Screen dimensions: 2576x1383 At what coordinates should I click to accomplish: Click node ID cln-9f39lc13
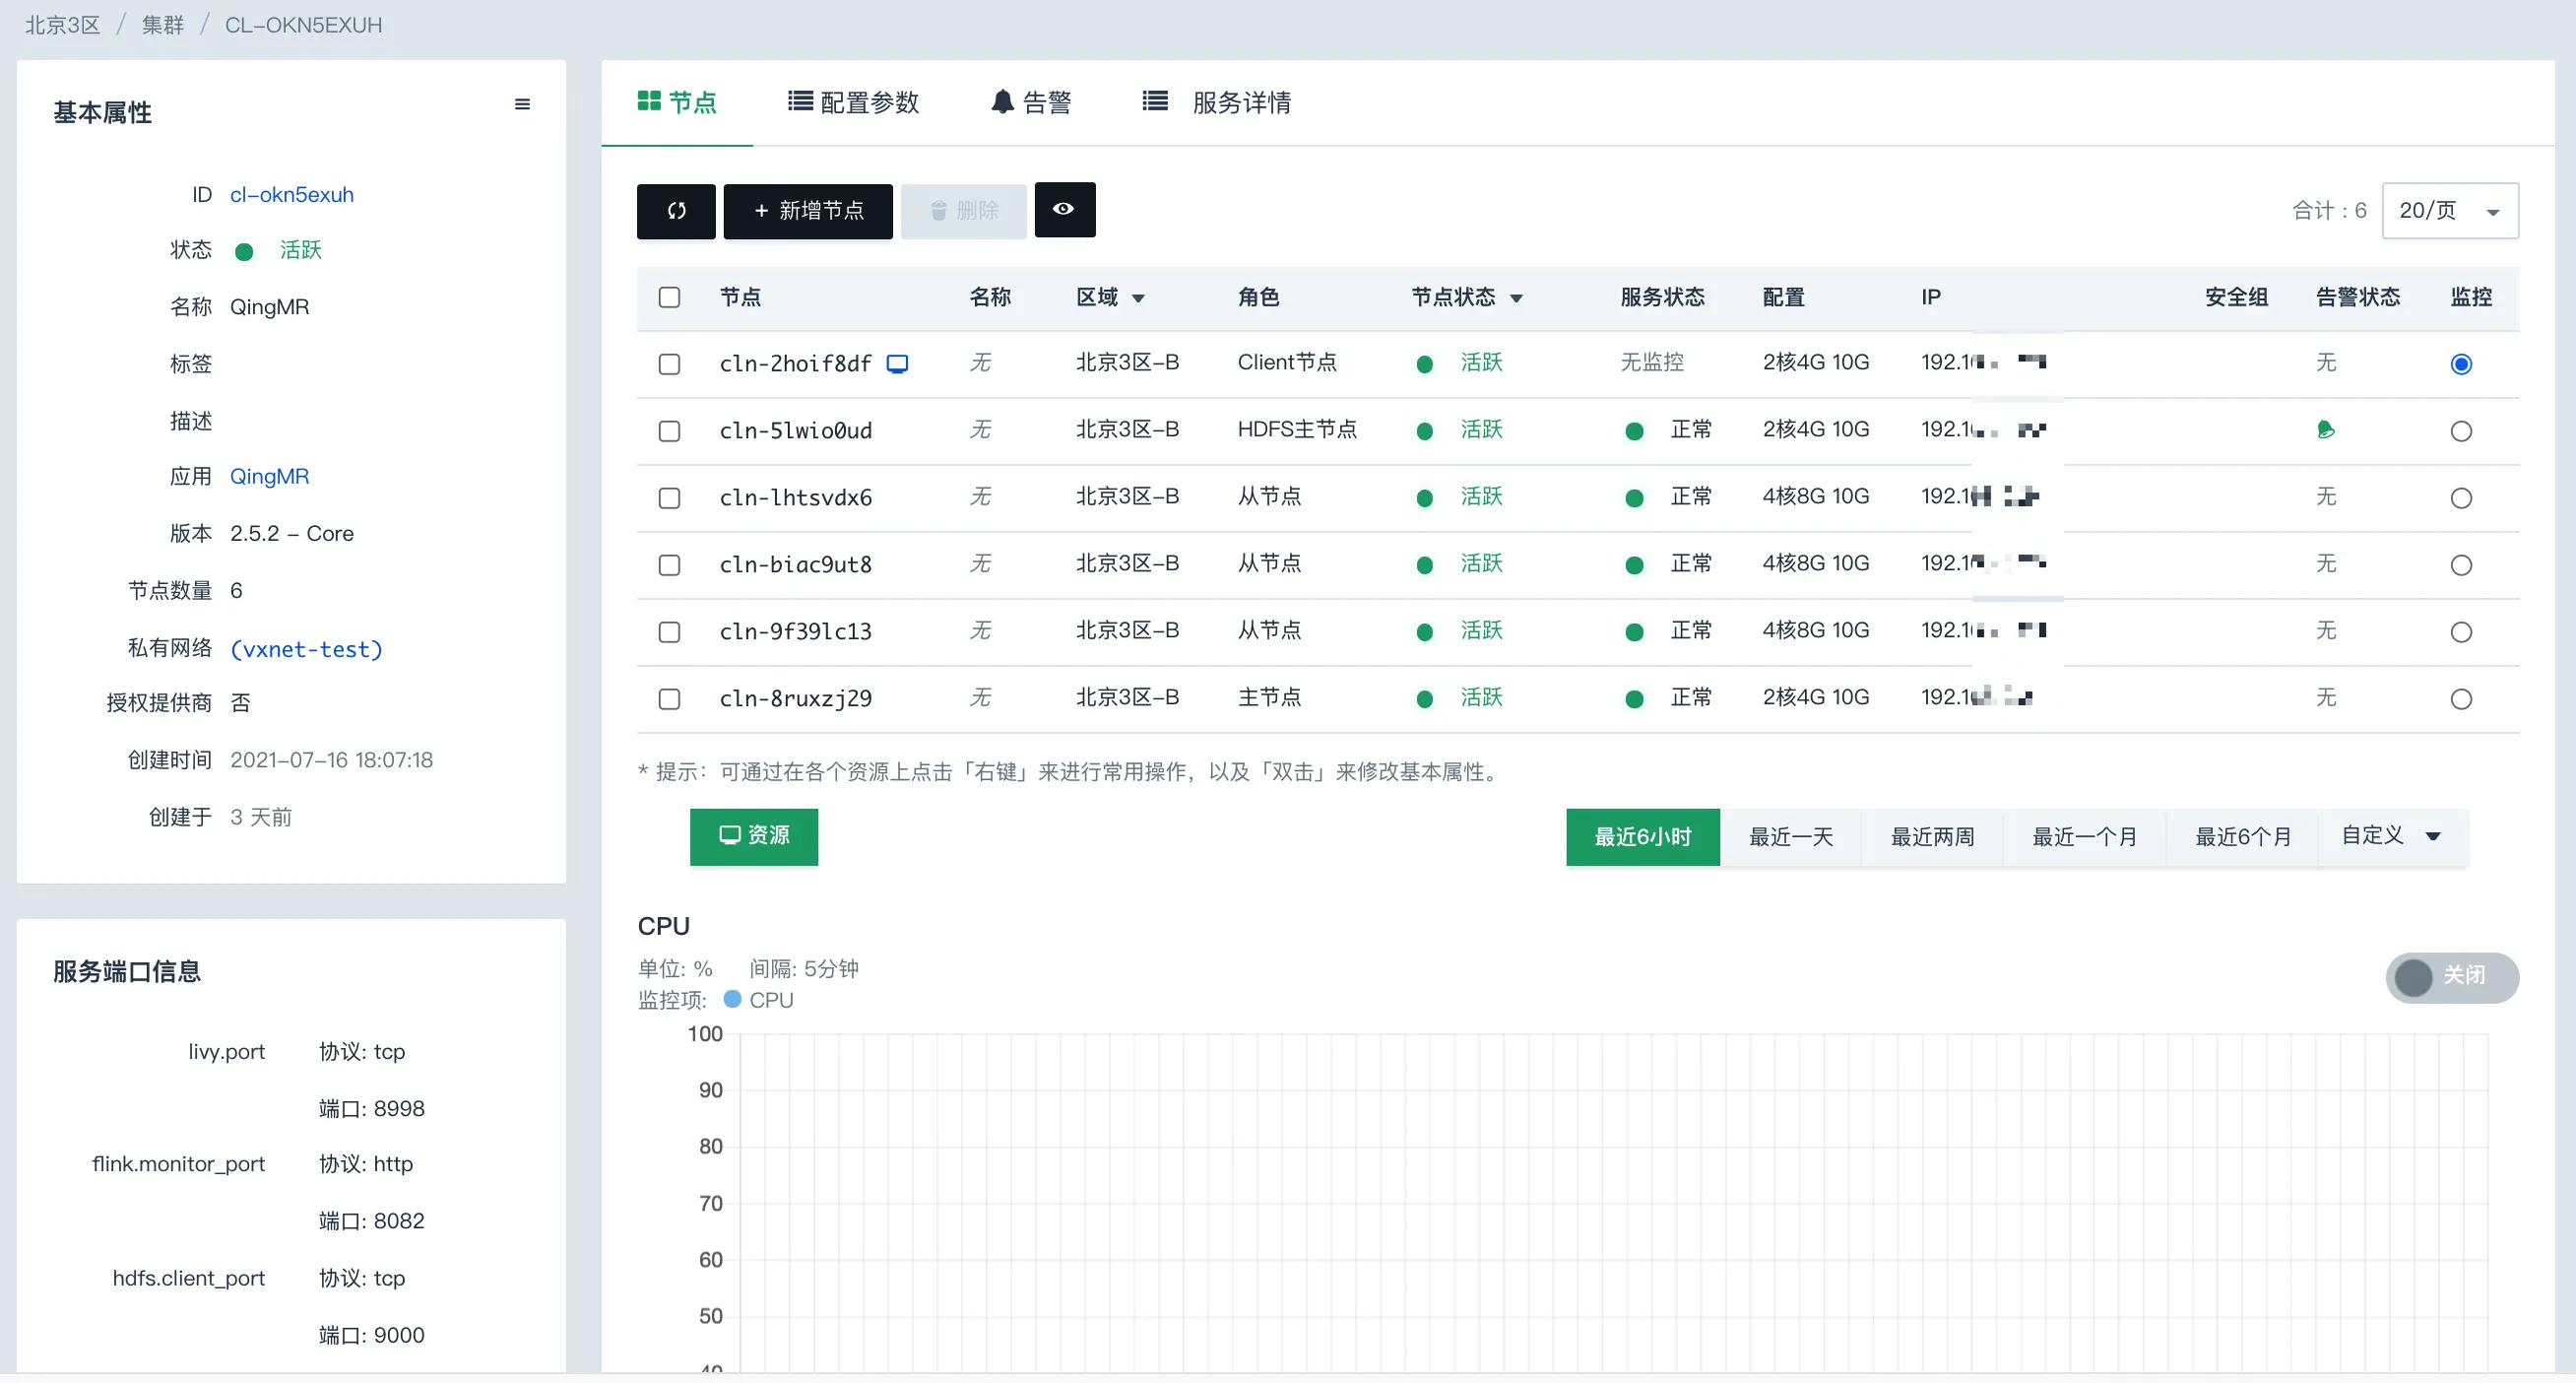coord(796,632)
